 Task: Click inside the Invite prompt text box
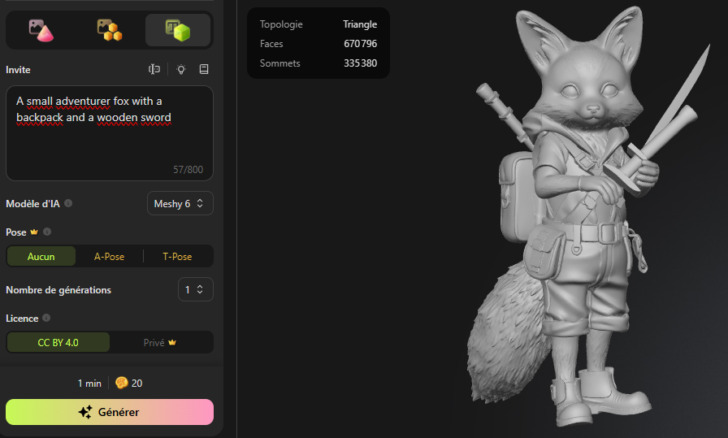click(110, 133)
